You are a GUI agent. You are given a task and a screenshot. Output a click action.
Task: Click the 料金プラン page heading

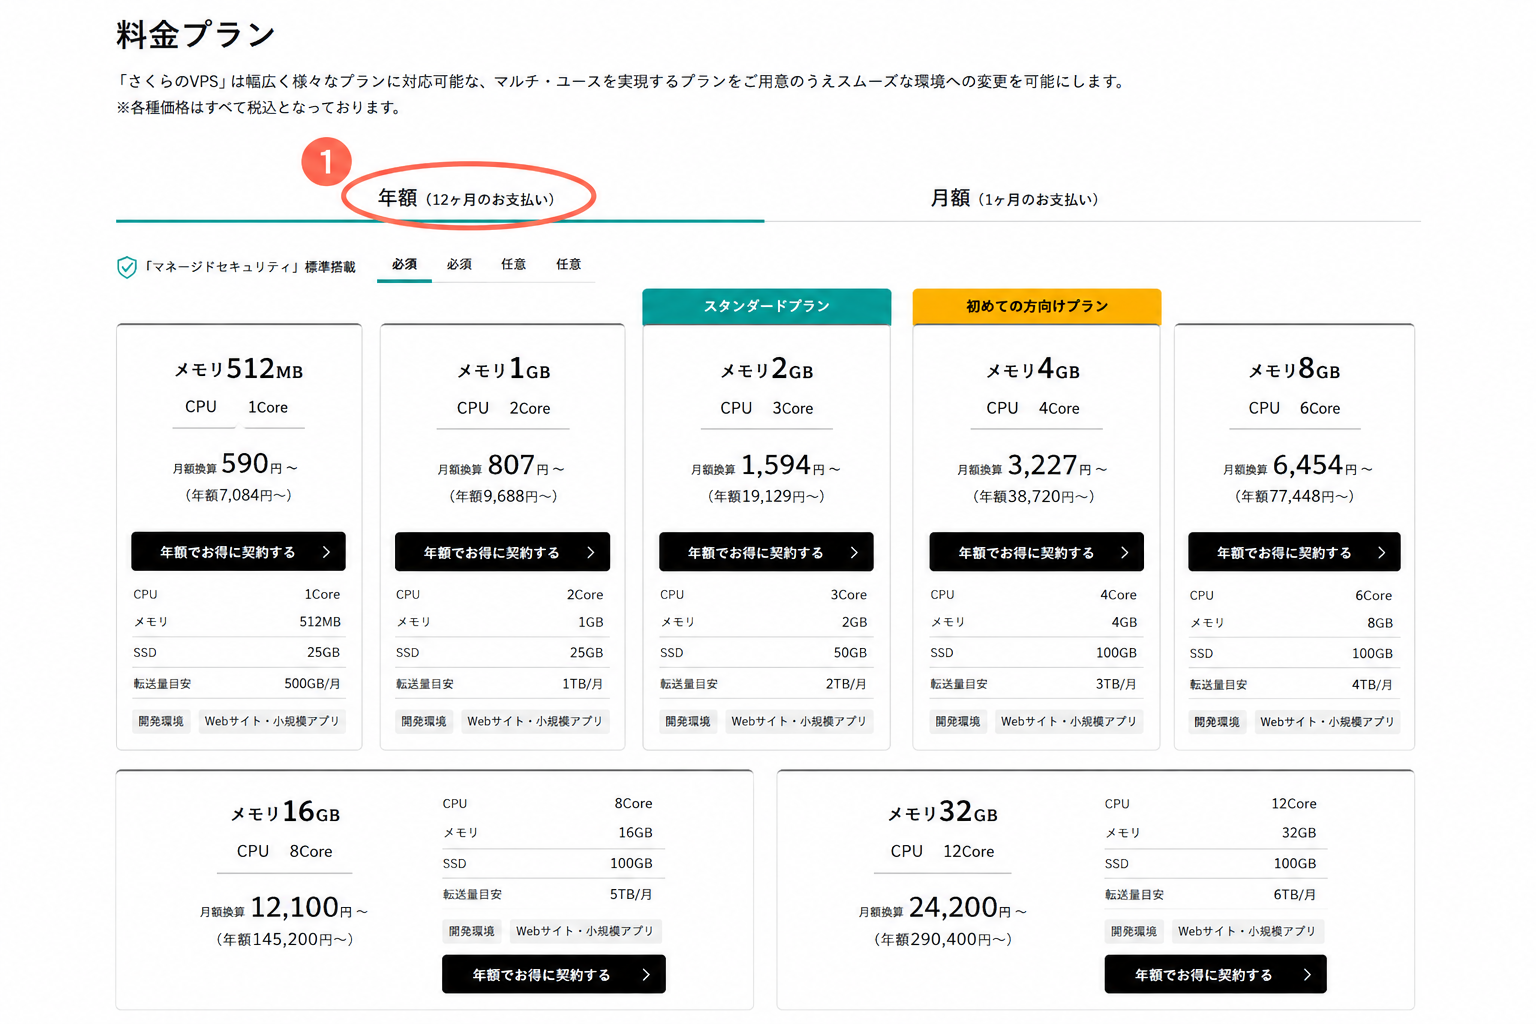click(x=196, y=35)
